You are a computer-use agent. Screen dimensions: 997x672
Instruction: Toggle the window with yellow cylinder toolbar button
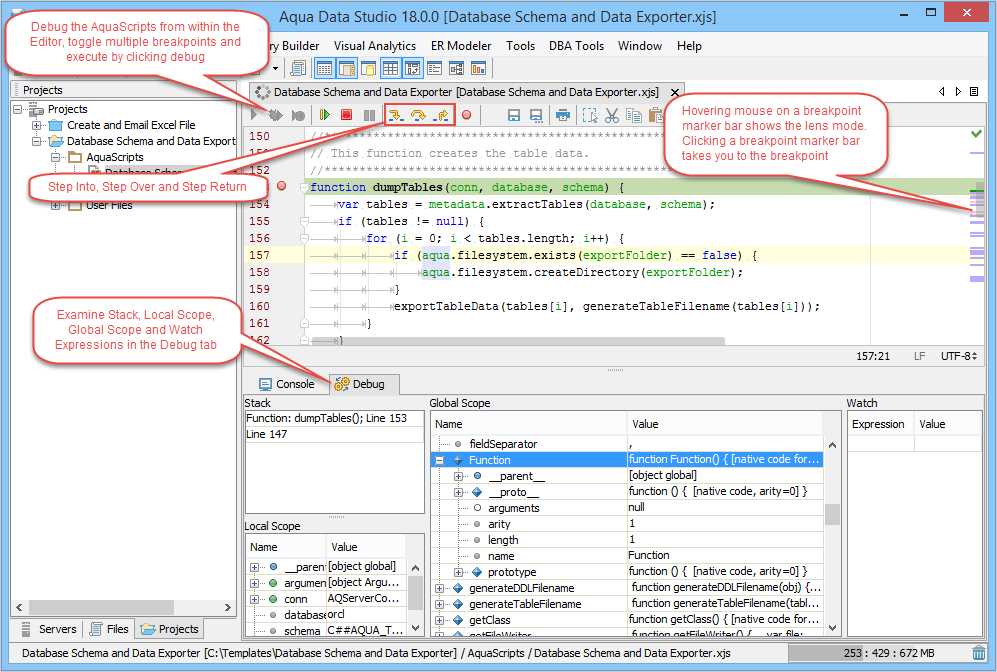tap(369, 68)
